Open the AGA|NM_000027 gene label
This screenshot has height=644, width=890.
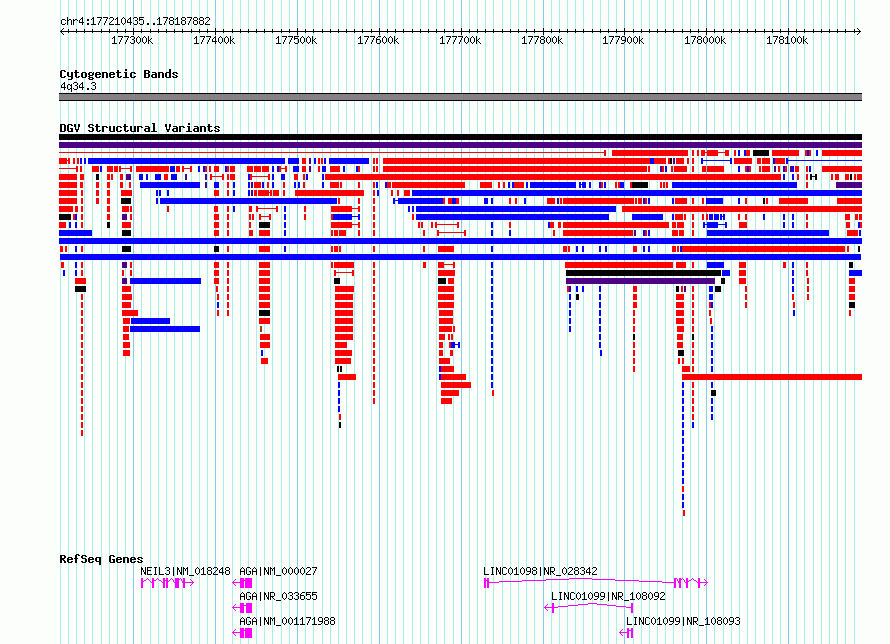point(278,571)
